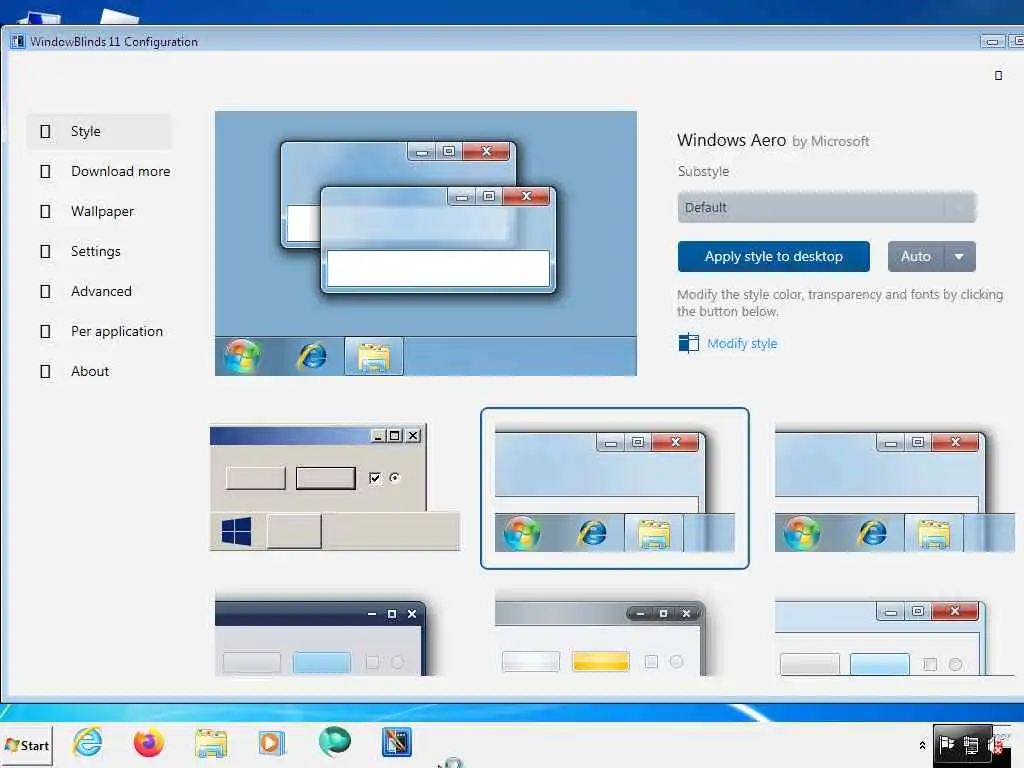Click the icon beside Style
This screenshot has width=1024, height=768.
(45, 131)
